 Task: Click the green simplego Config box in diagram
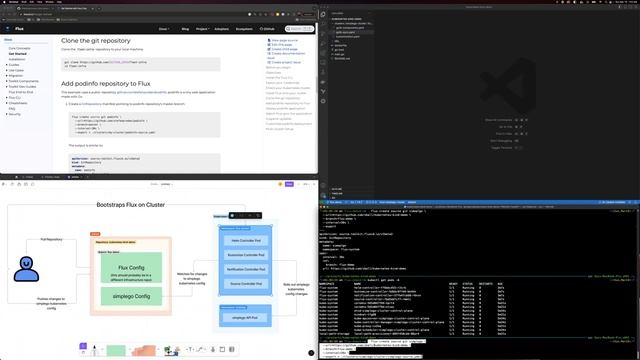tap(131, 296)
